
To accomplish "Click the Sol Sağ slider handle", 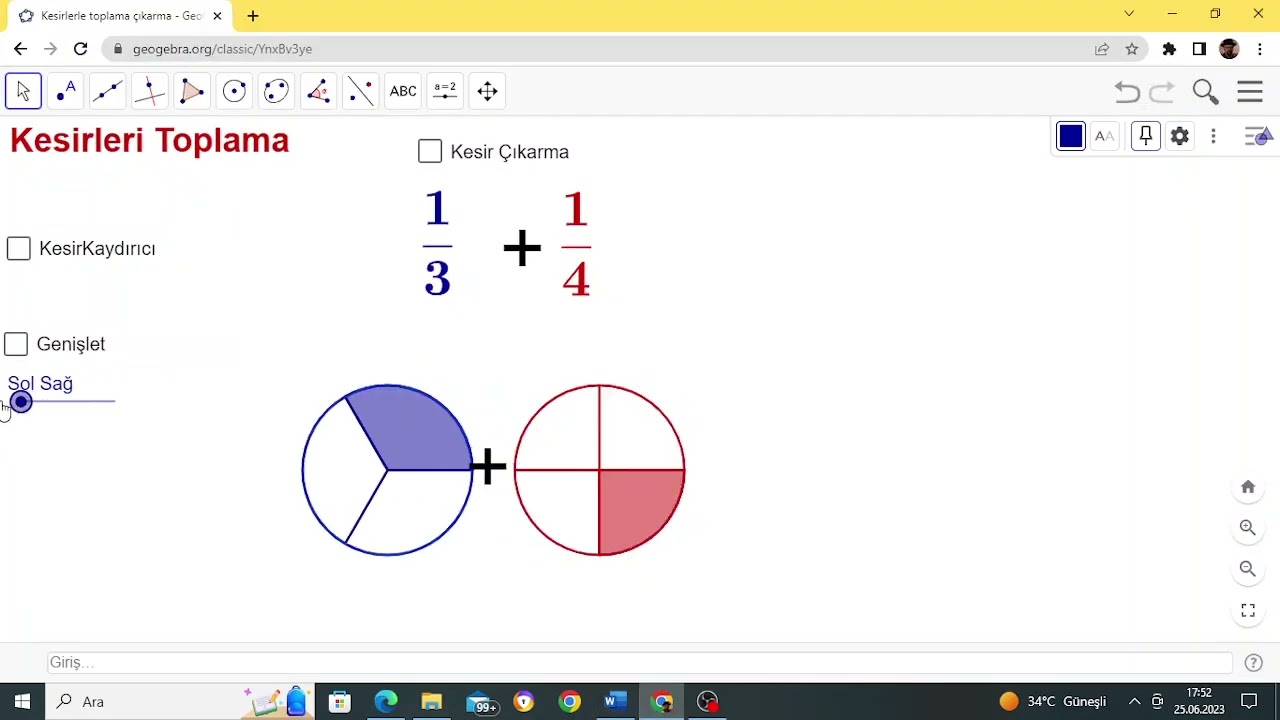I will 21,402.
